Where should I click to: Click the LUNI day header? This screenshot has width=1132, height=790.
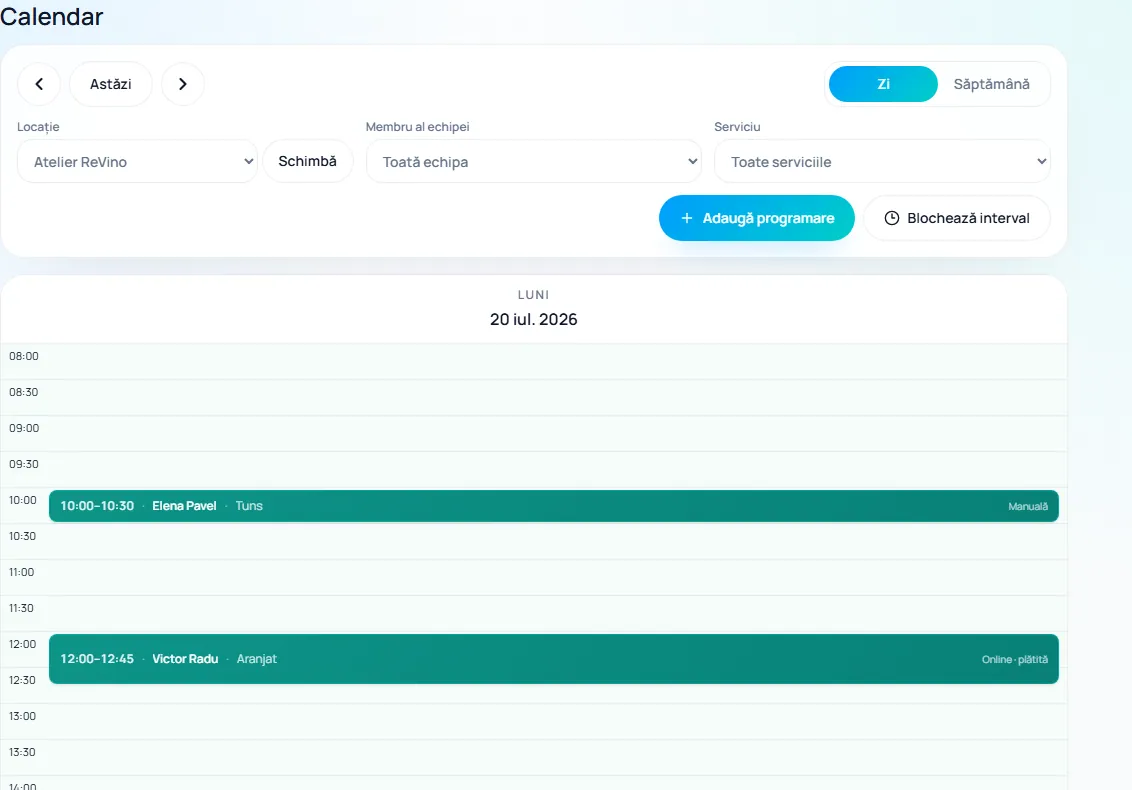(534, 295)
